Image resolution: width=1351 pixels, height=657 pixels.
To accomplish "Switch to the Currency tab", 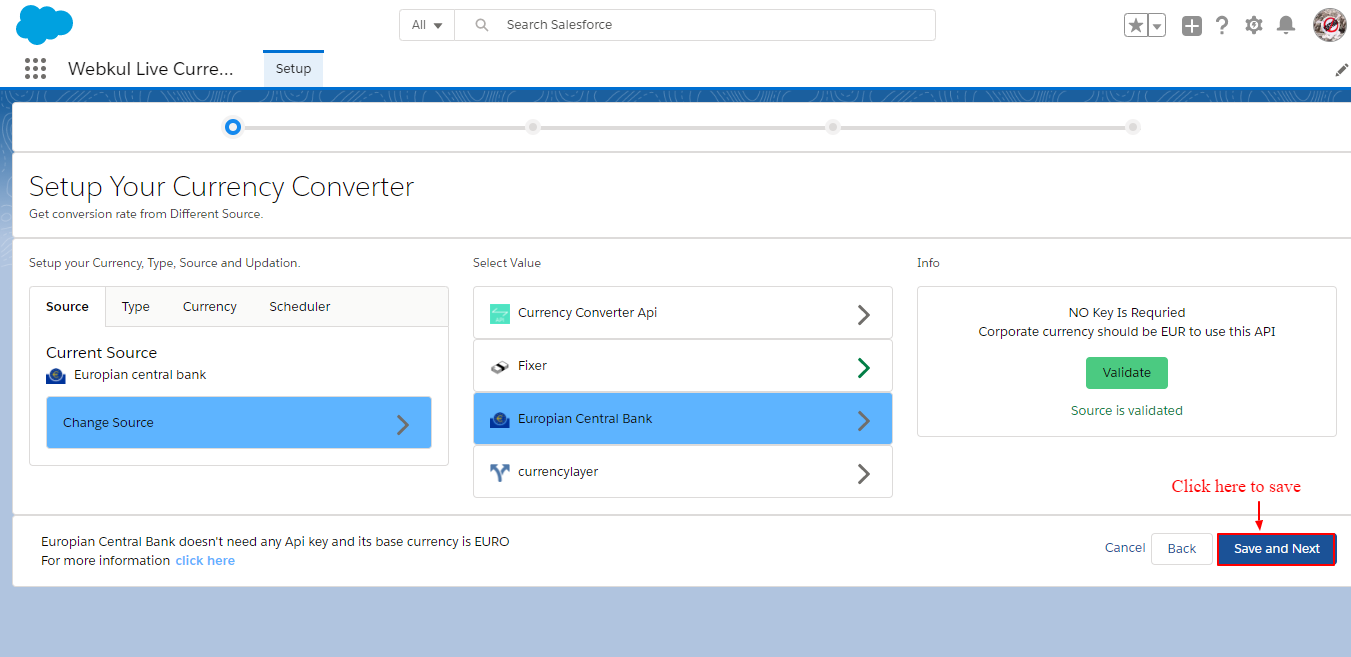I will tap(209, 306).
